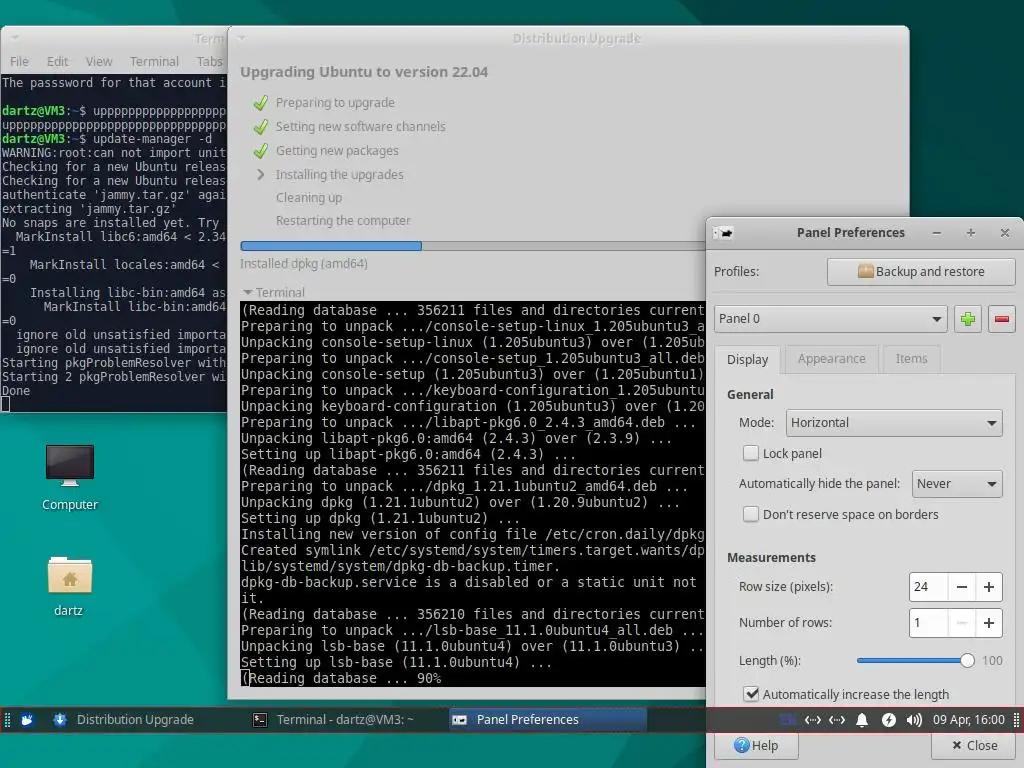The image size is (1024, 768).
Task: Open the power manager lightning icon
Action: tap(888, 720)
